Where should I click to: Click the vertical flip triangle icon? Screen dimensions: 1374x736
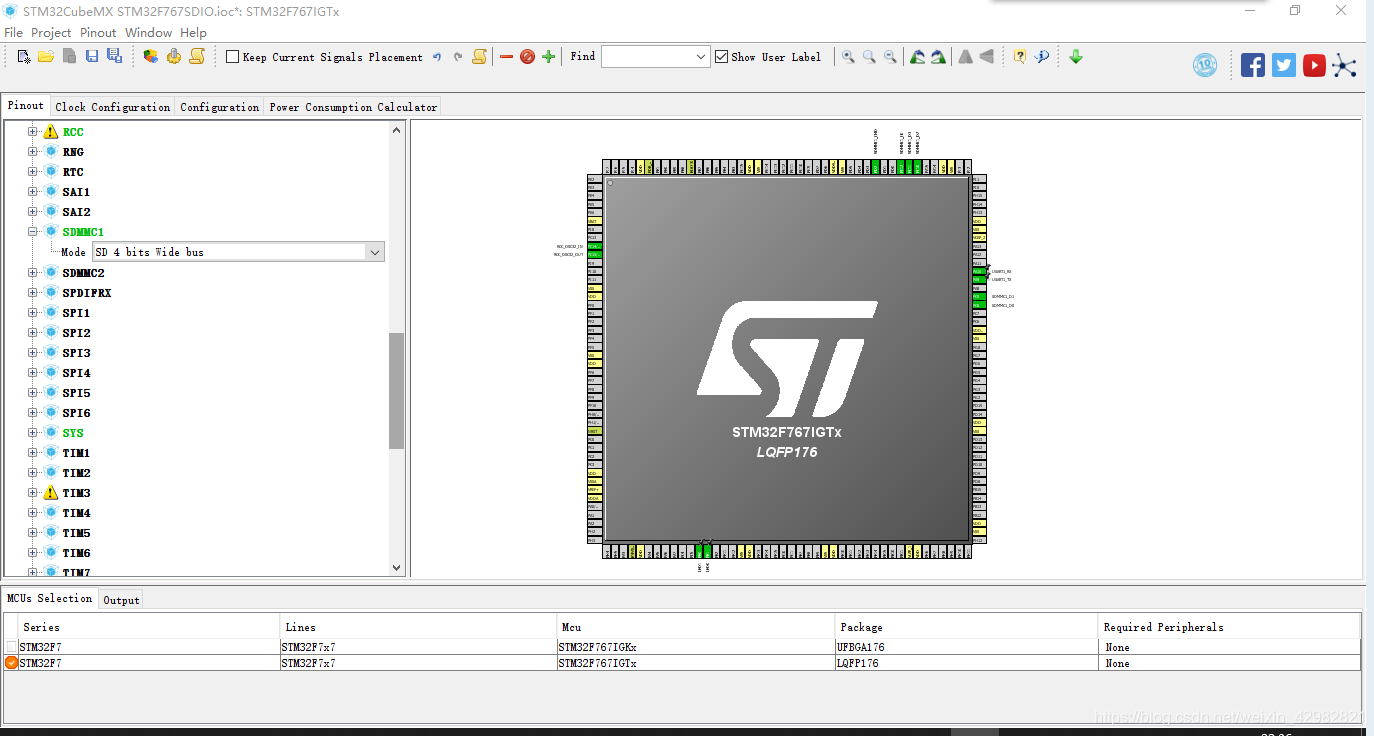pos(965,57)
